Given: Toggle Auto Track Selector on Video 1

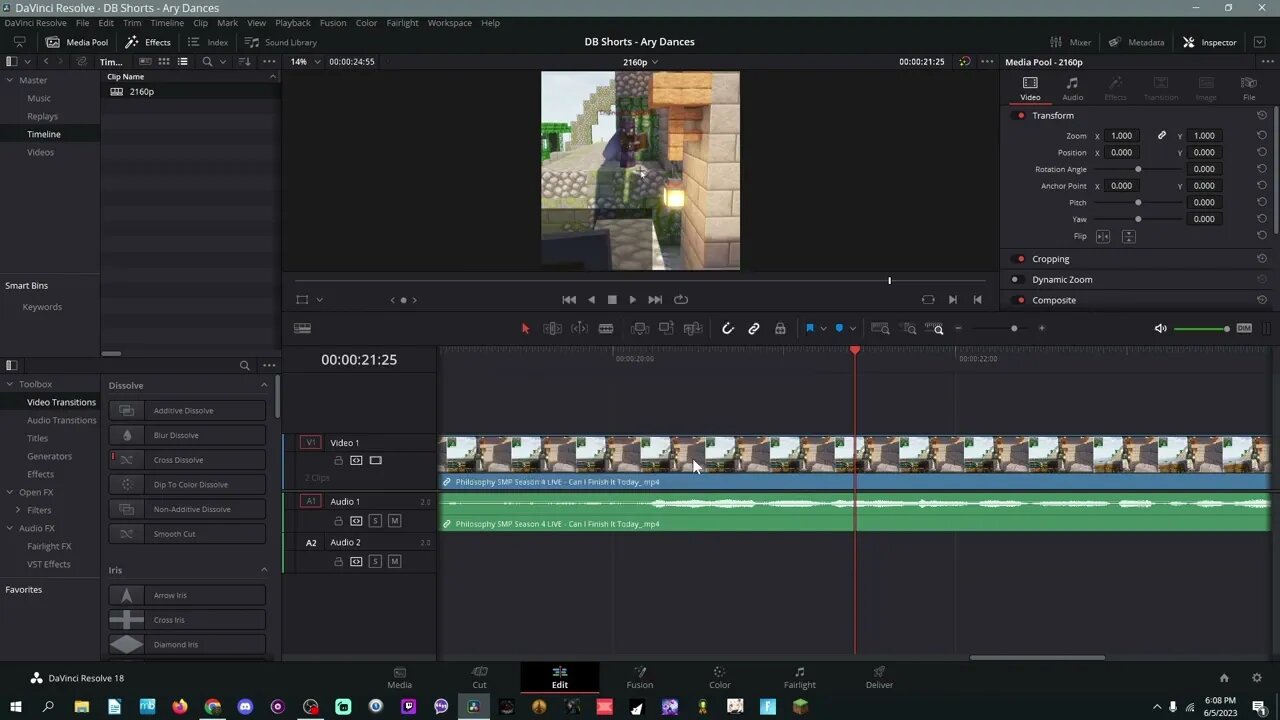Looking at the screenshot, I should click(x=356, y=461).
